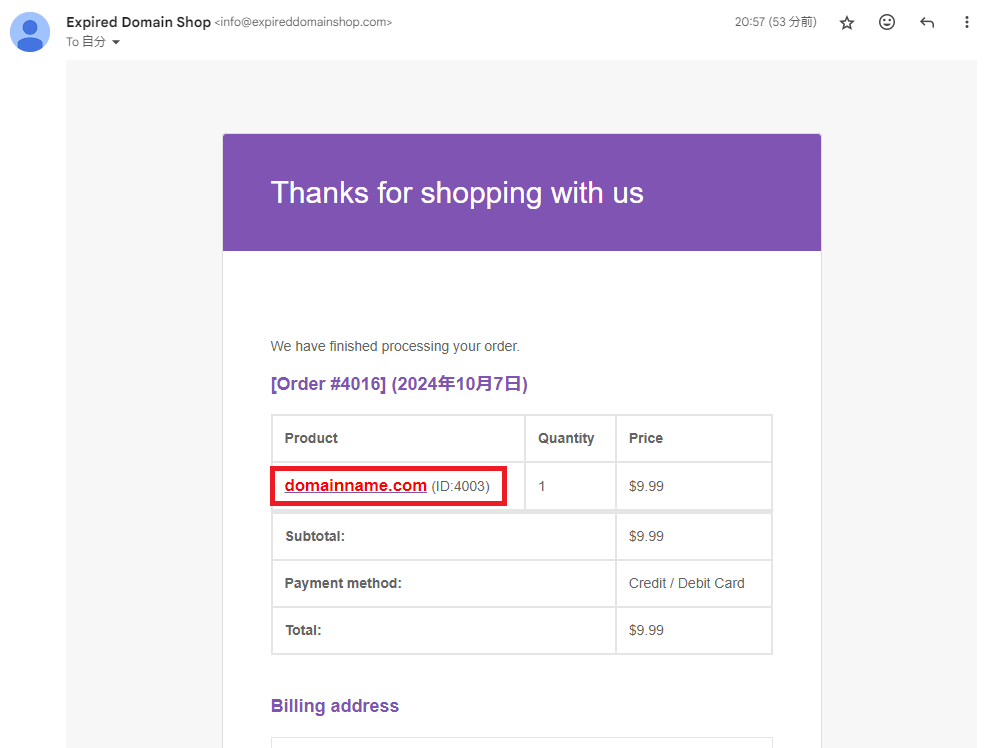Click the 'Quantity' column header
This screenshot has height=748, width=996.
(566, 438)
